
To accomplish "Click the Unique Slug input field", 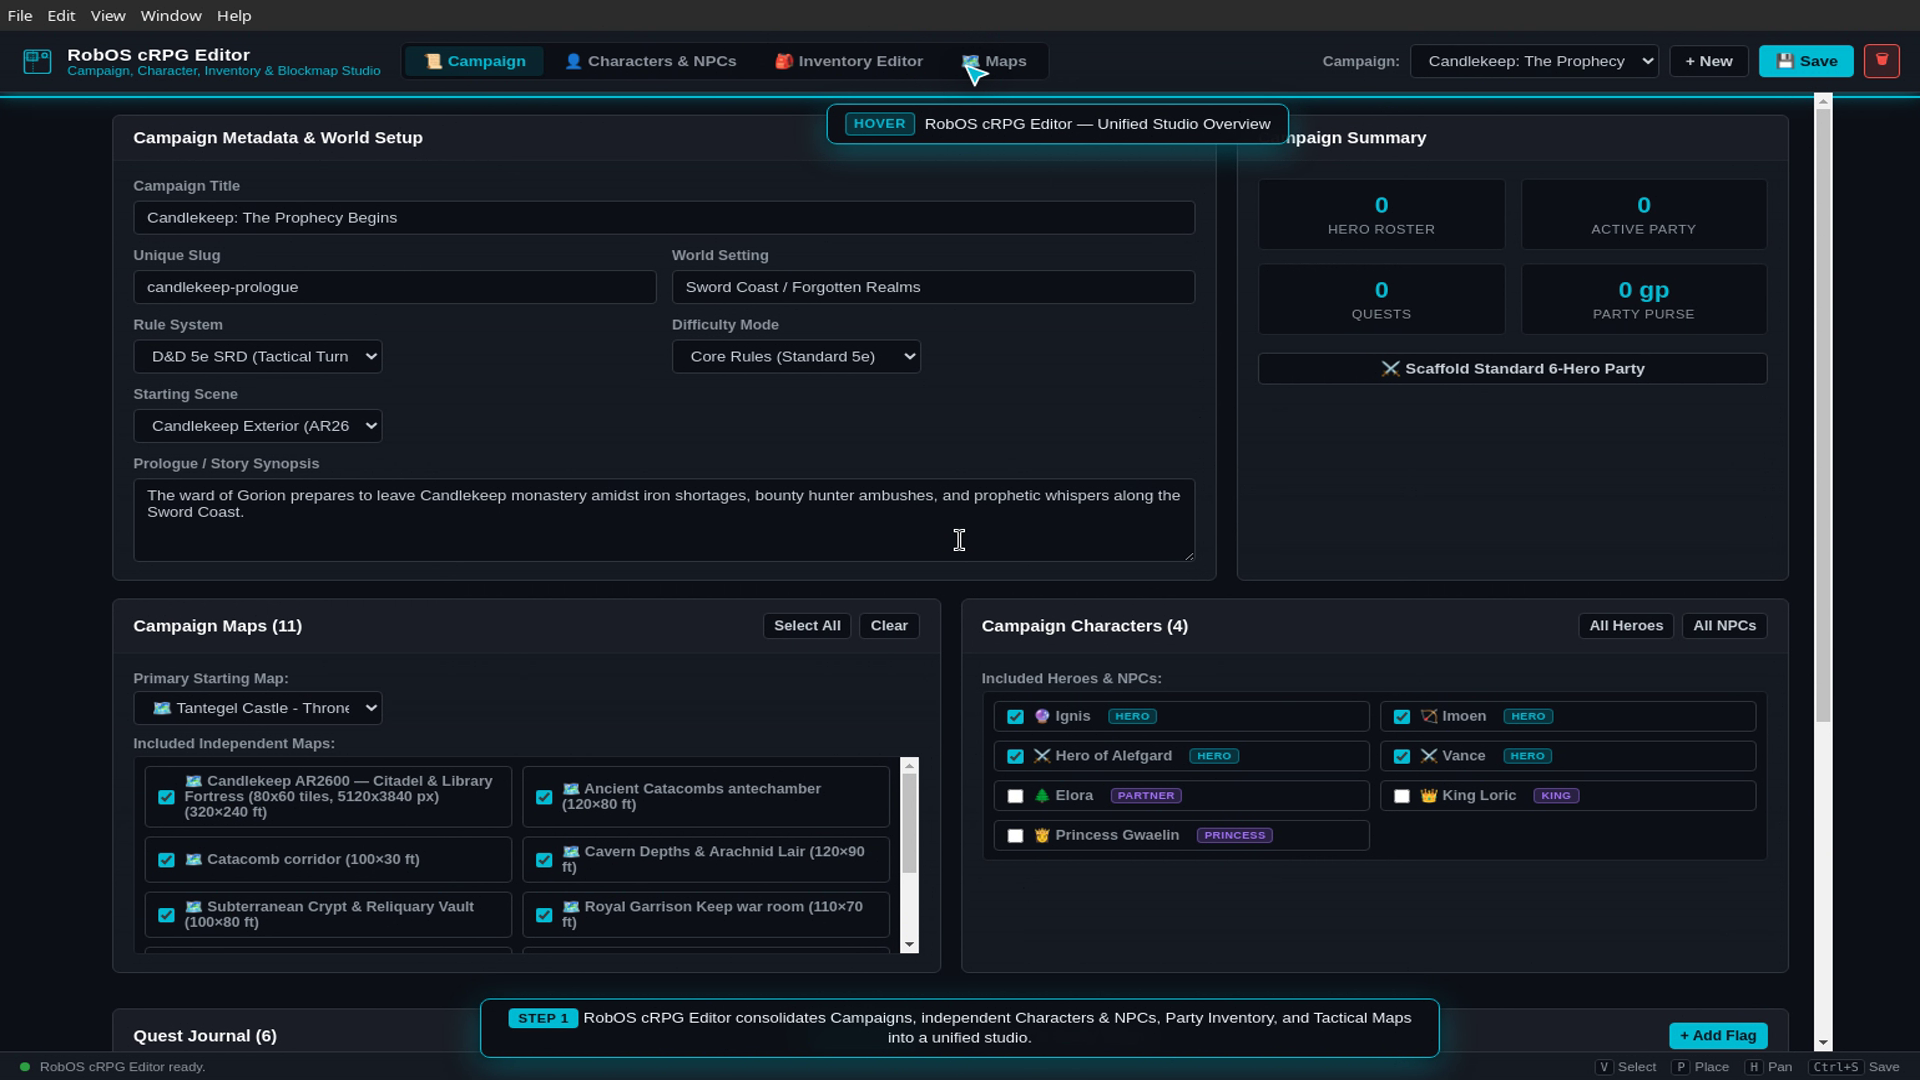I will click(x=395, y=287).
